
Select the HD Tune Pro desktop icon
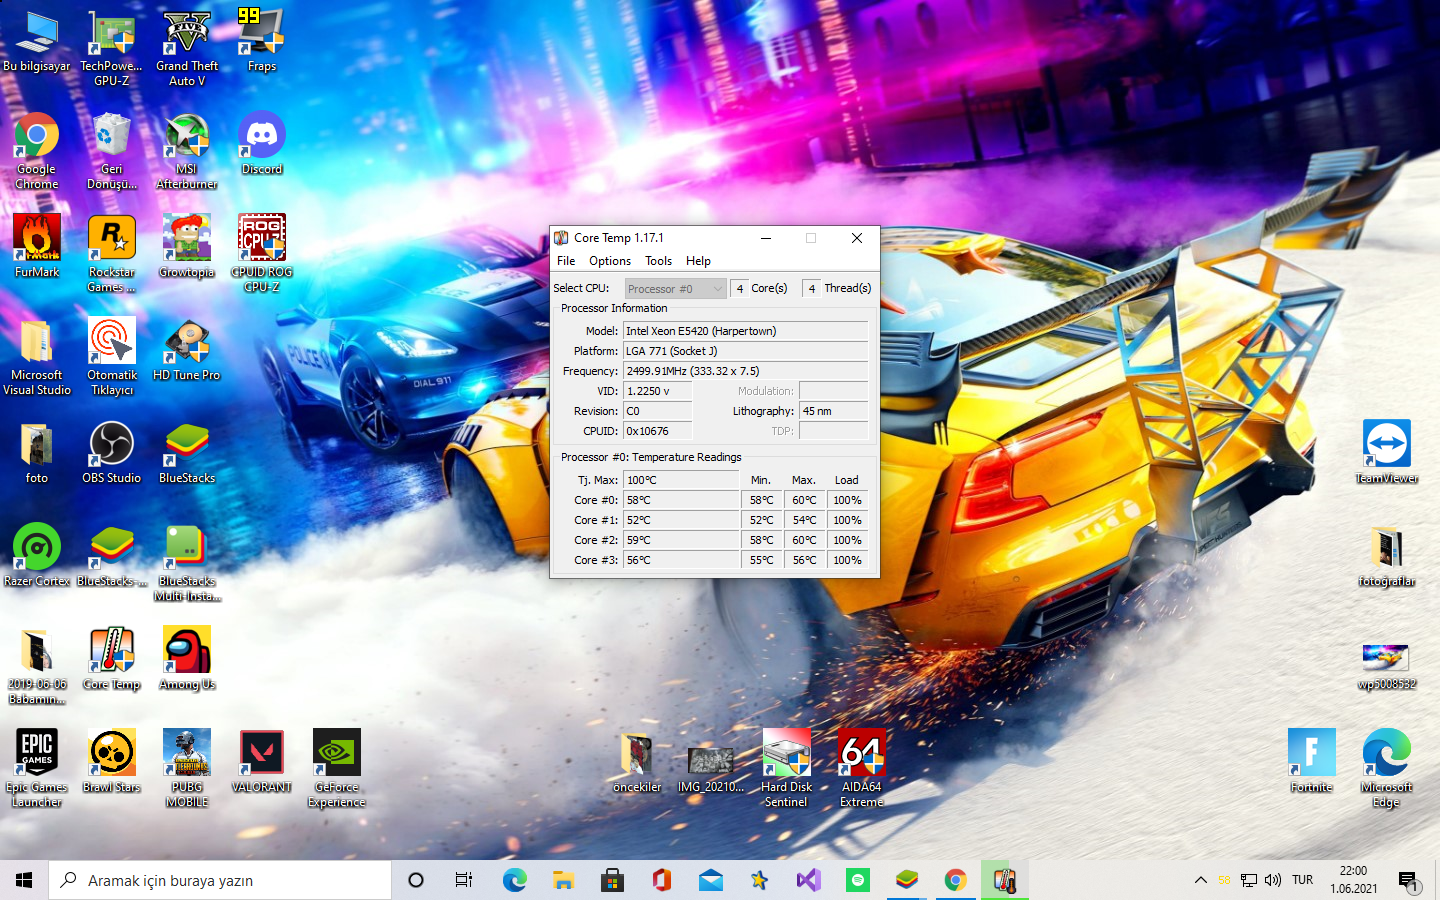187,350
